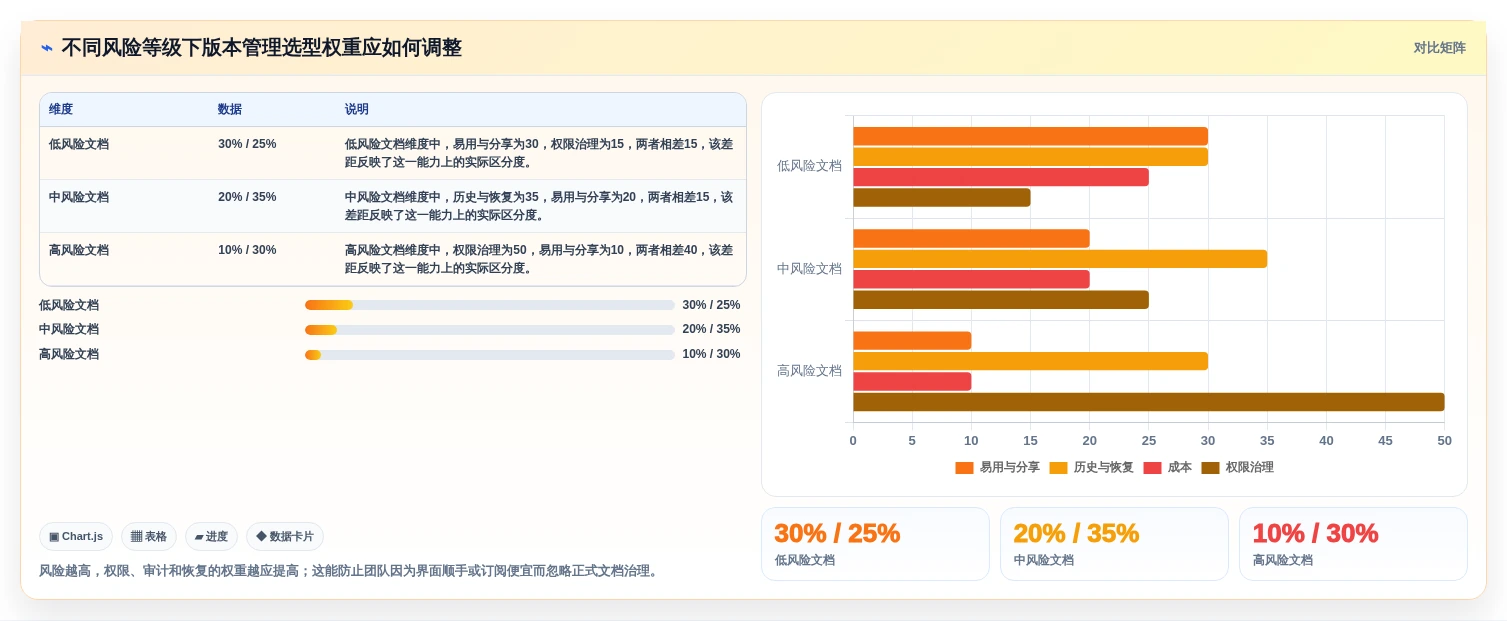1507x621 pixels.
Task: Toggle 成本 legend swatch
Action: pos(1152,468)
